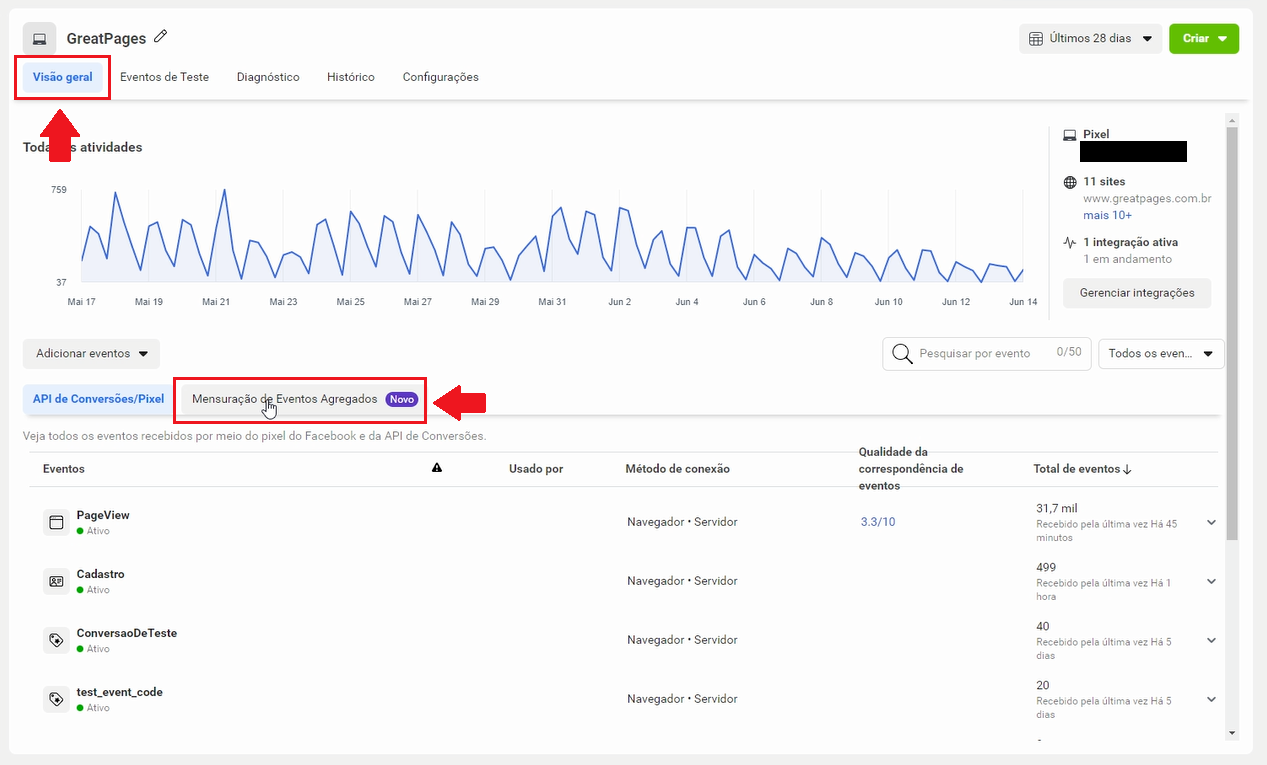Click the Cadastro event name
The height and width of the screenshot is (765, 1267).
coord(100,574)
